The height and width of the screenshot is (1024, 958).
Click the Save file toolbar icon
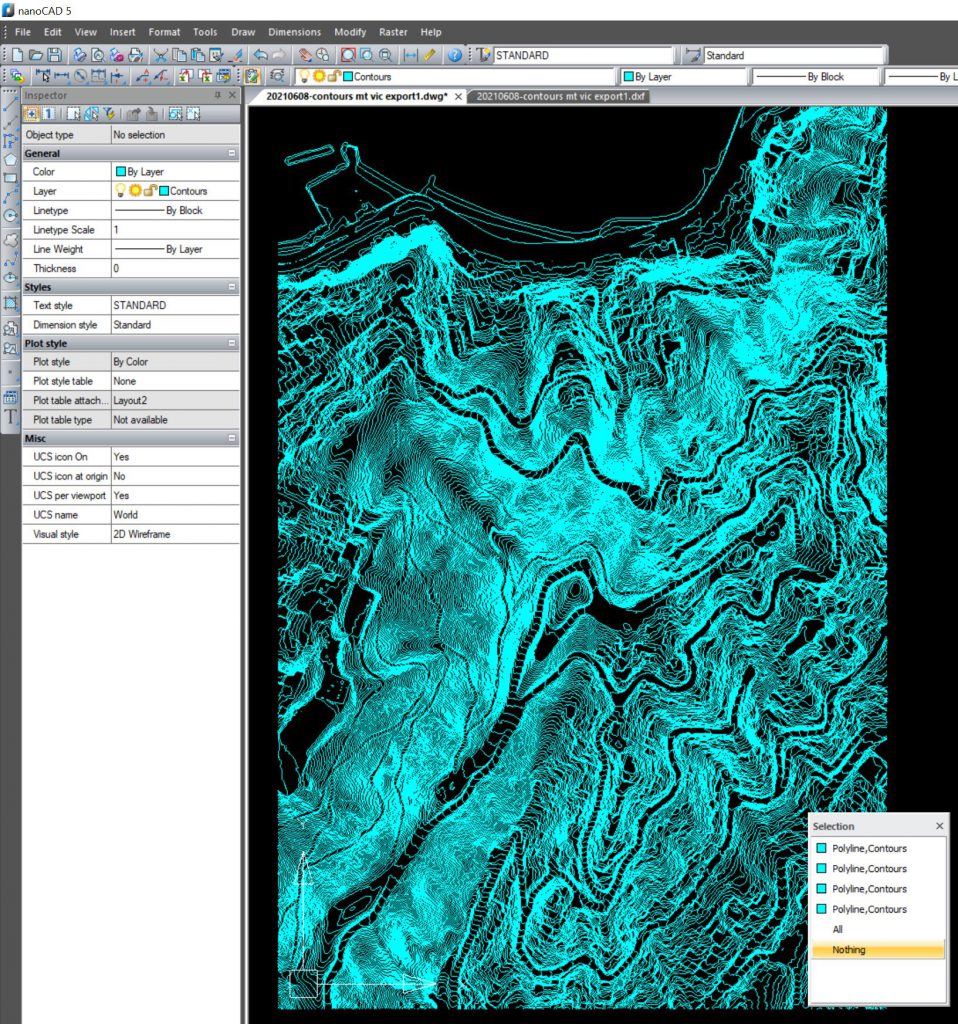[54, 56]
